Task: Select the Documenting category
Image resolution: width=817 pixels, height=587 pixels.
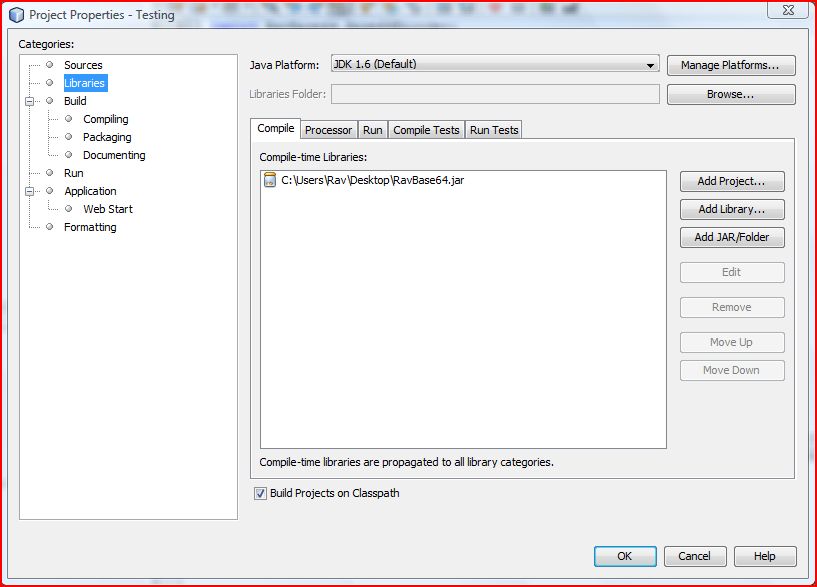Action: pyautogui.click(x=114, y=155)
